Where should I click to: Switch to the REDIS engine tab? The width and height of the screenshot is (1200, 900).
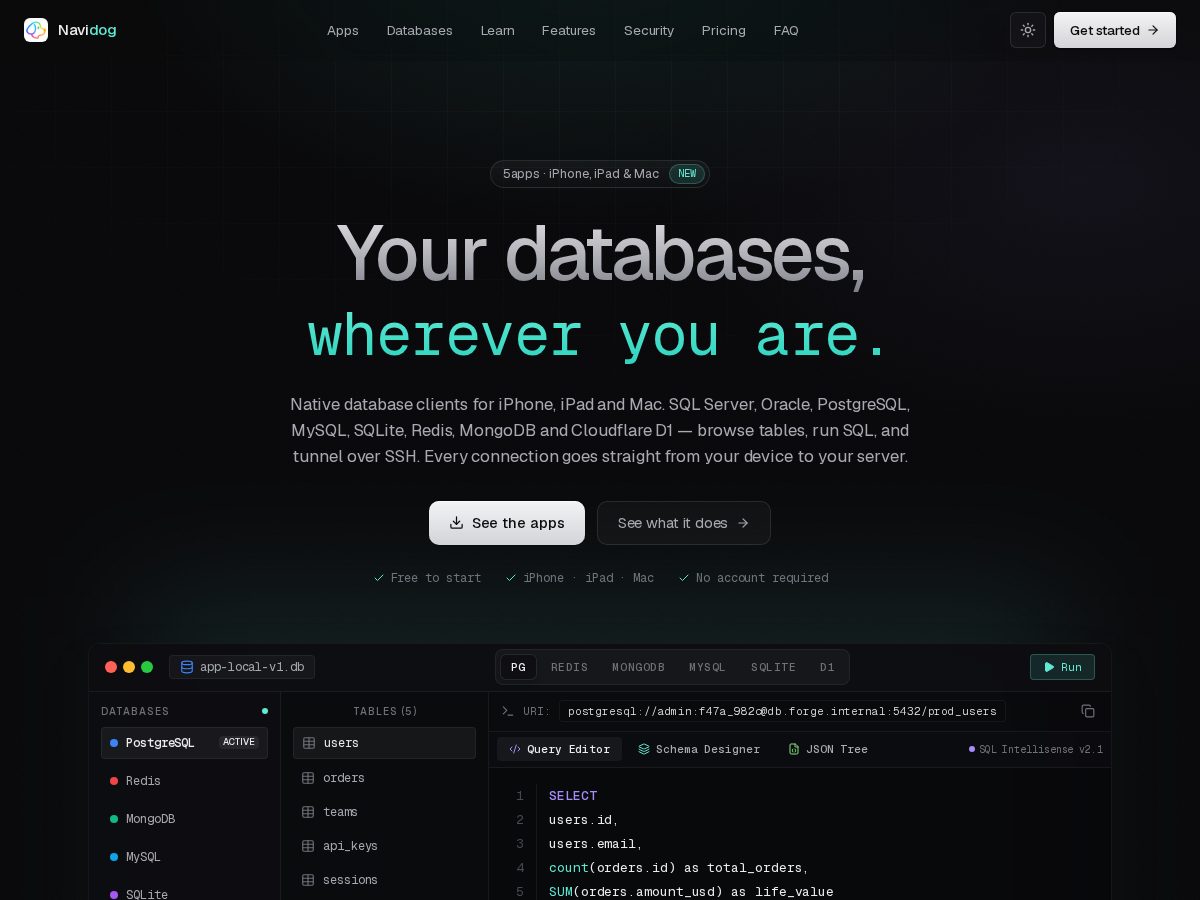point(569,667)
